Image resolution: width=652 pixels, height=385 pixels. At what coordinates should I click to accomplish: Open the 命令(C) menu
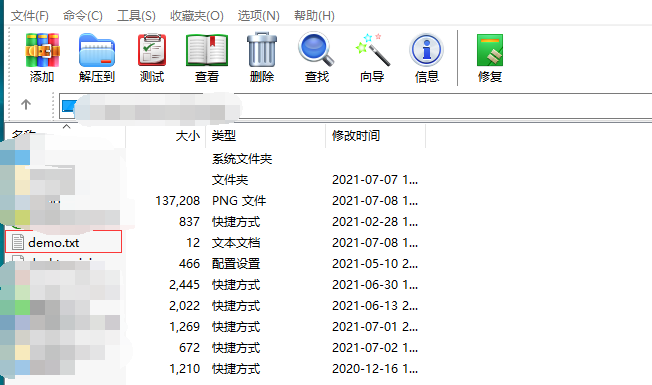[83, 16]
